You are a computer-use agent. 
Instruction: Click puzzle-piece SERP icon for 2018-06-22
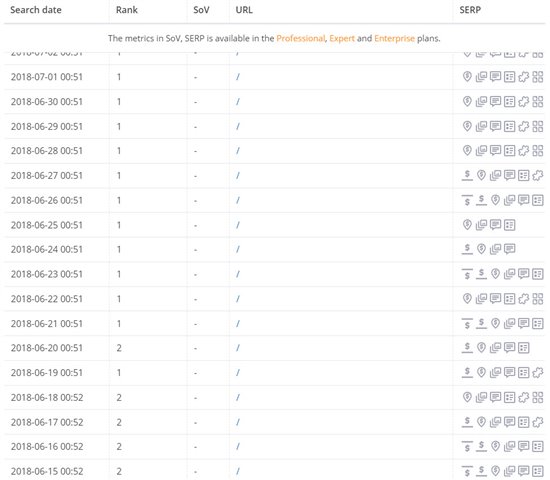[523, 299]
